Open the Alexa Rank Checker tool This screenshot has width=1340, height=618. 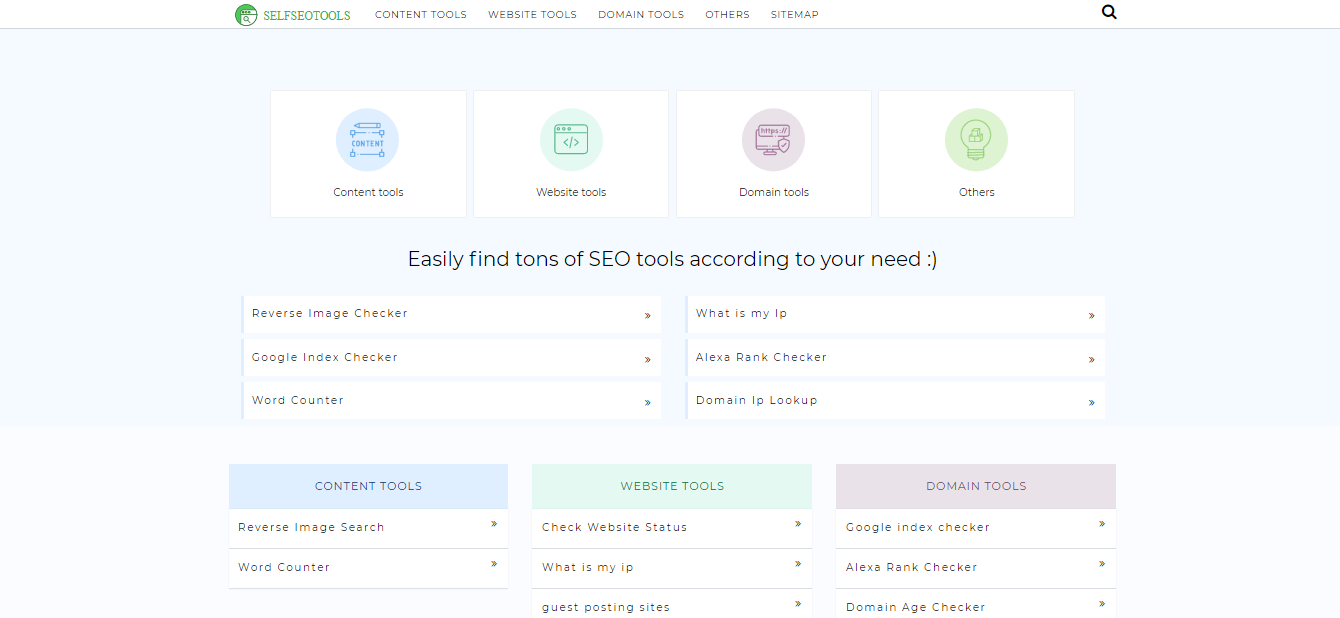coord(762,357)
